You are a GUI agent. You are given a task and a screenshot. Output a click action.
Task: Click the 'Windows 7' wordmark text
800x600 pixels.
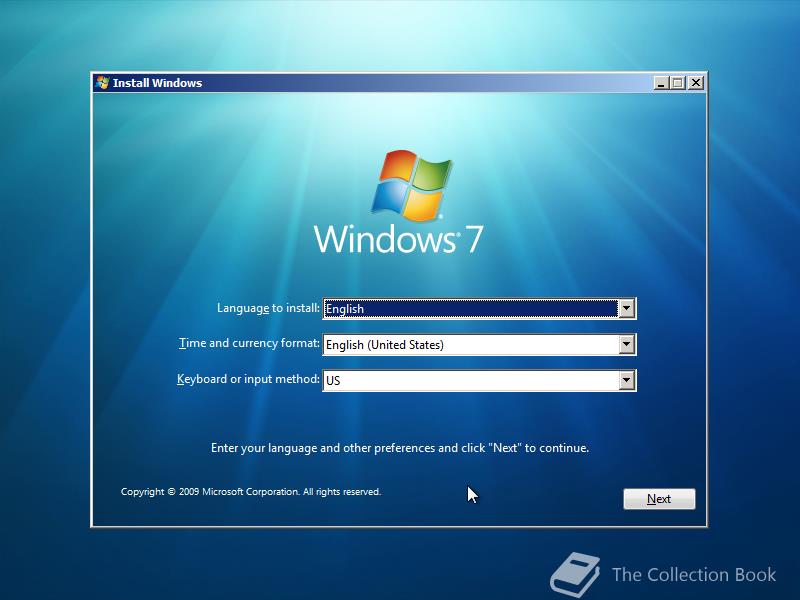pyautogui.click(x=398, y=239)
